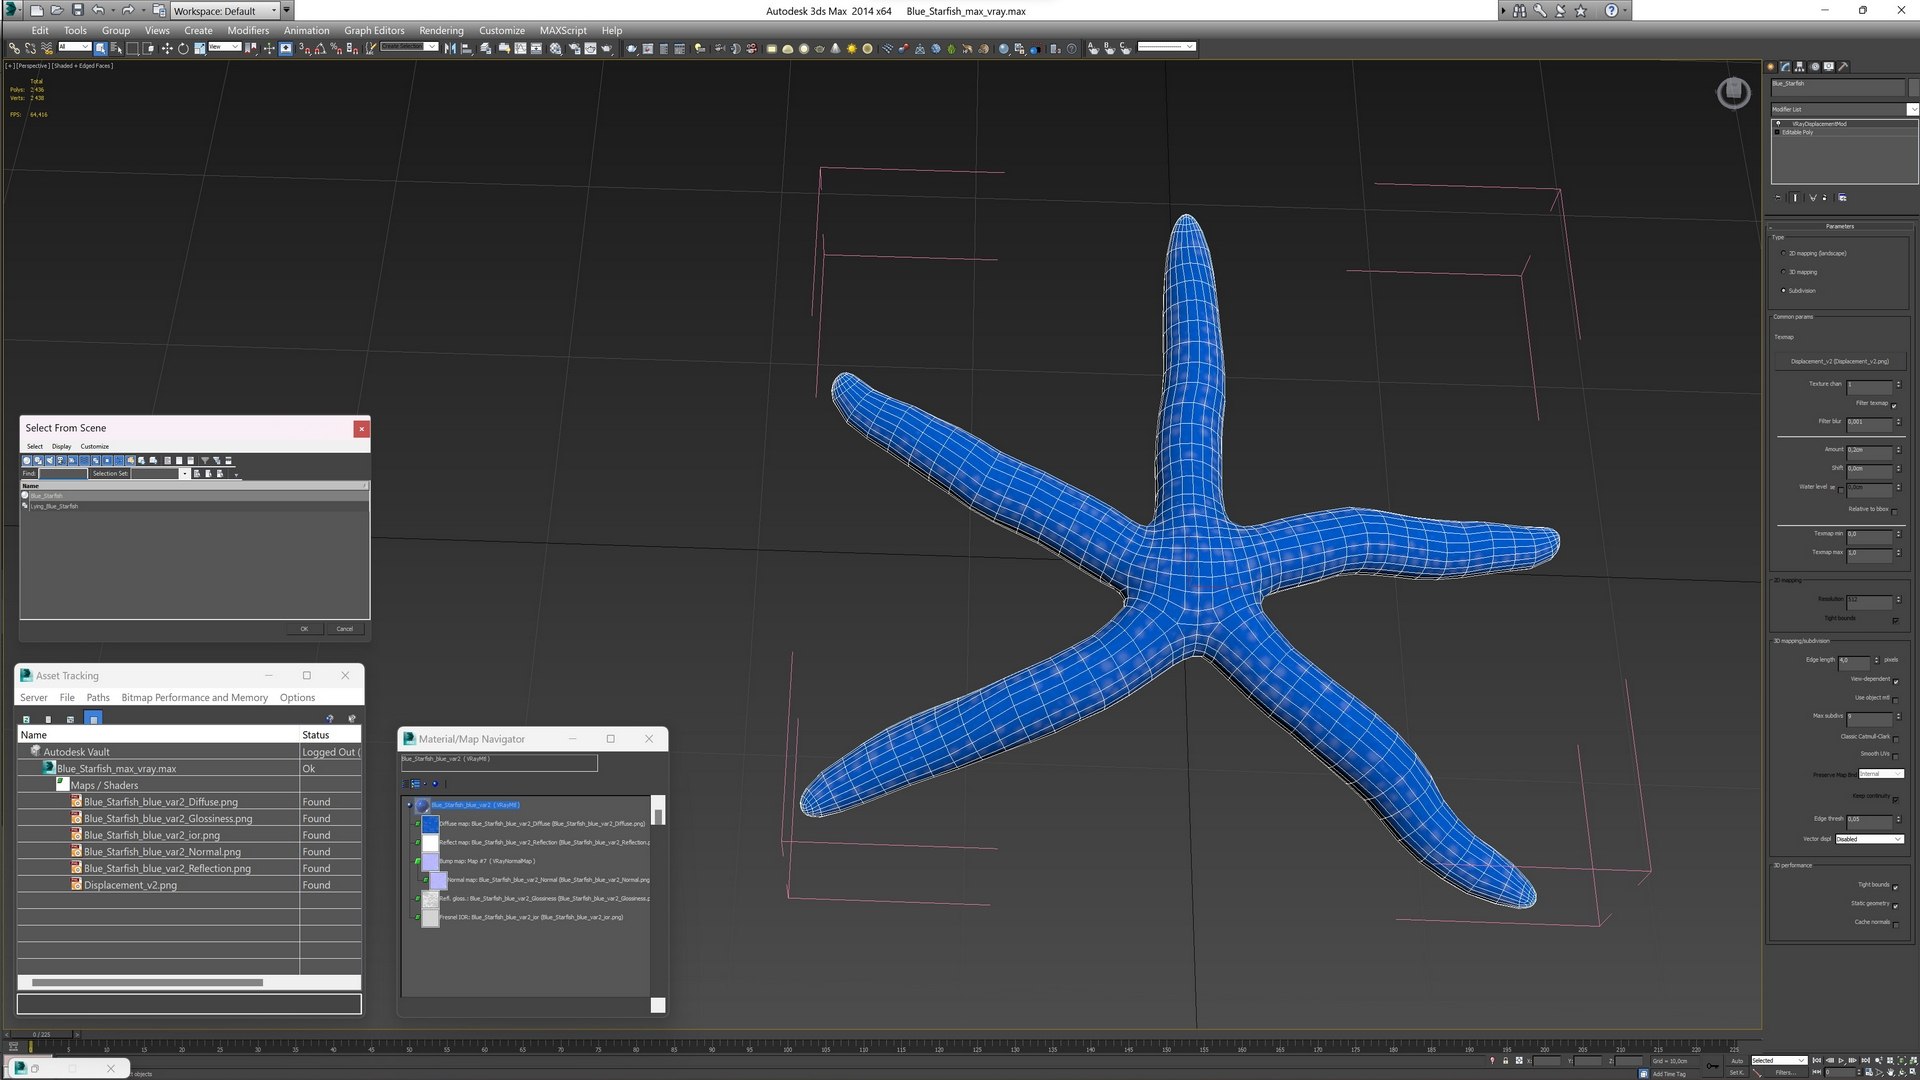Open the Graph Editors menu
The width and height of the screenshot is (1920, 1080).
(374, 30)
